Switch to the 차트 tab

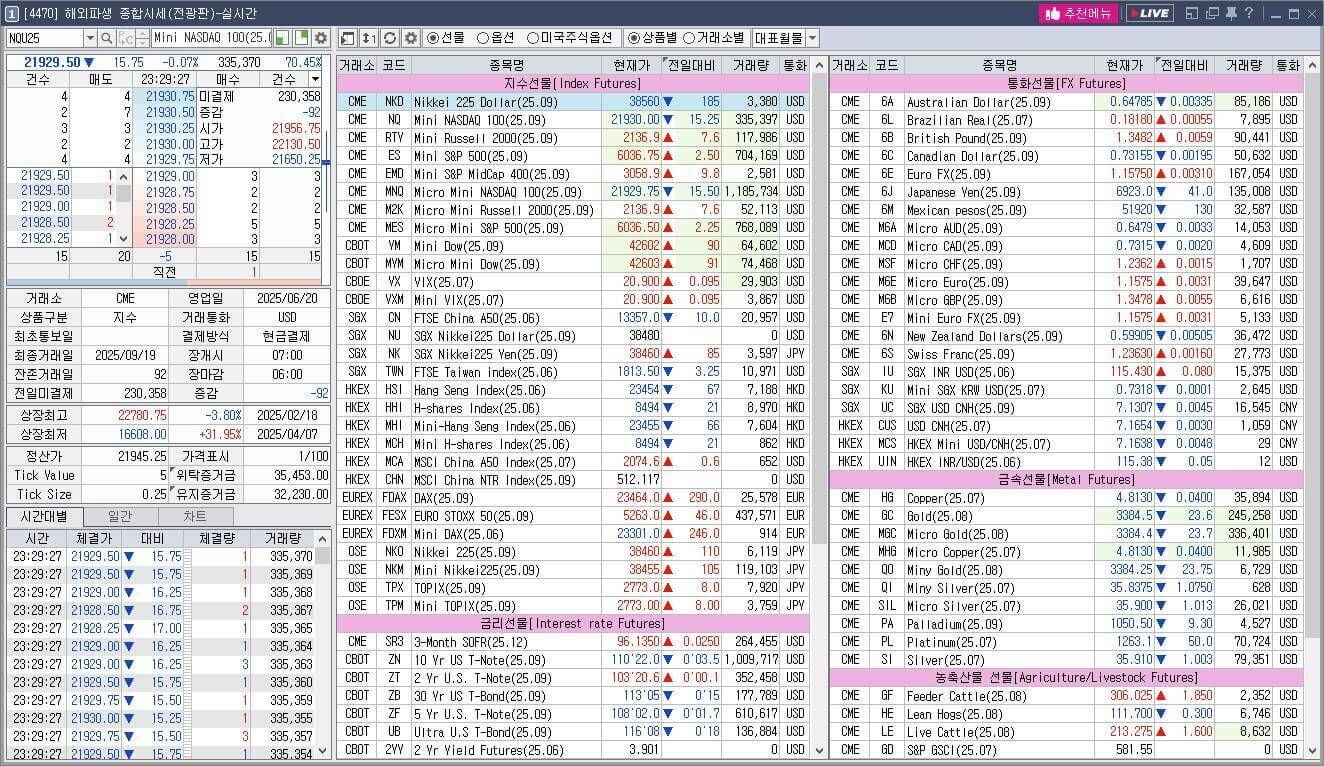tap(196, 516)
